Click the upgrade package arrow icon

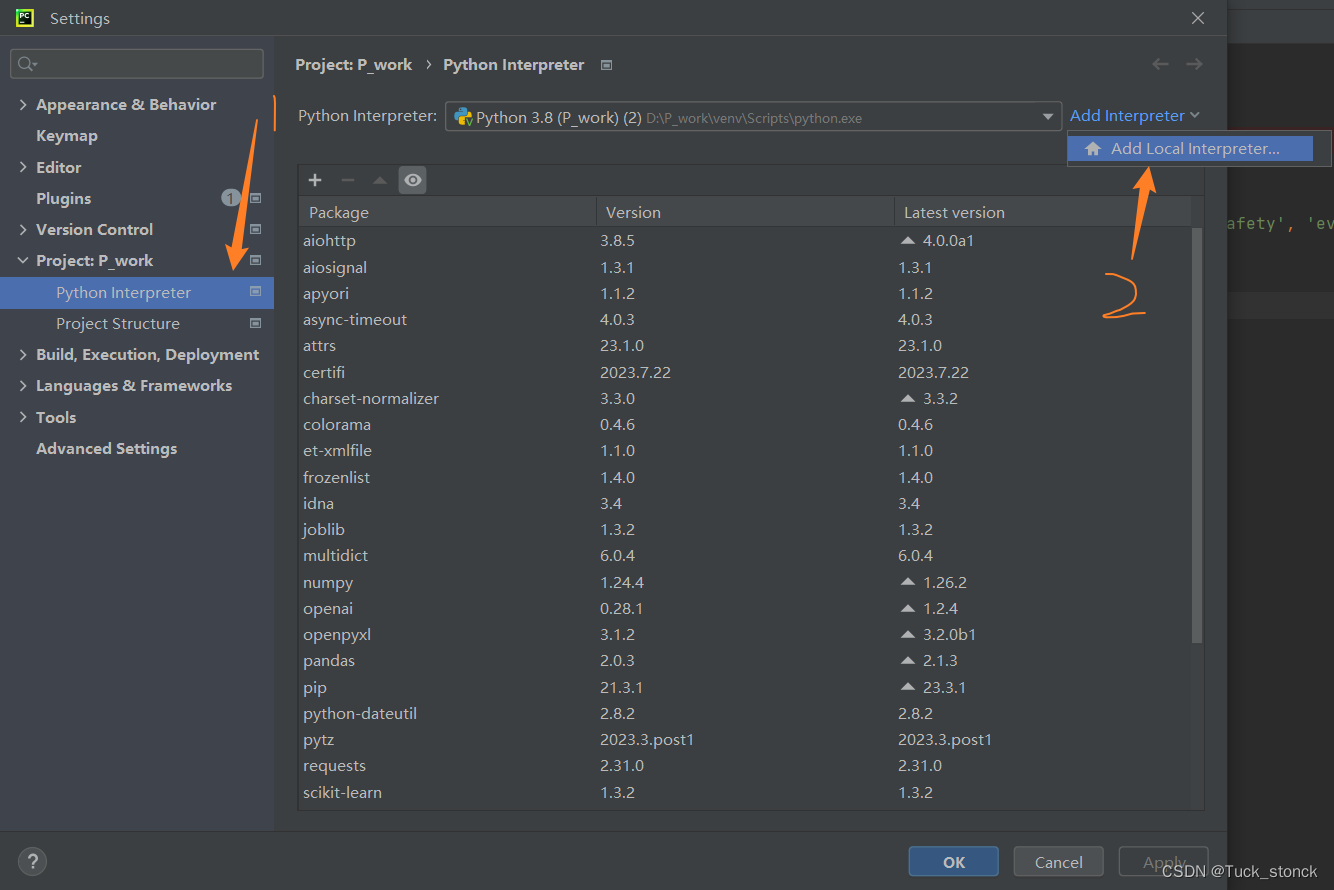click(380, 180)
